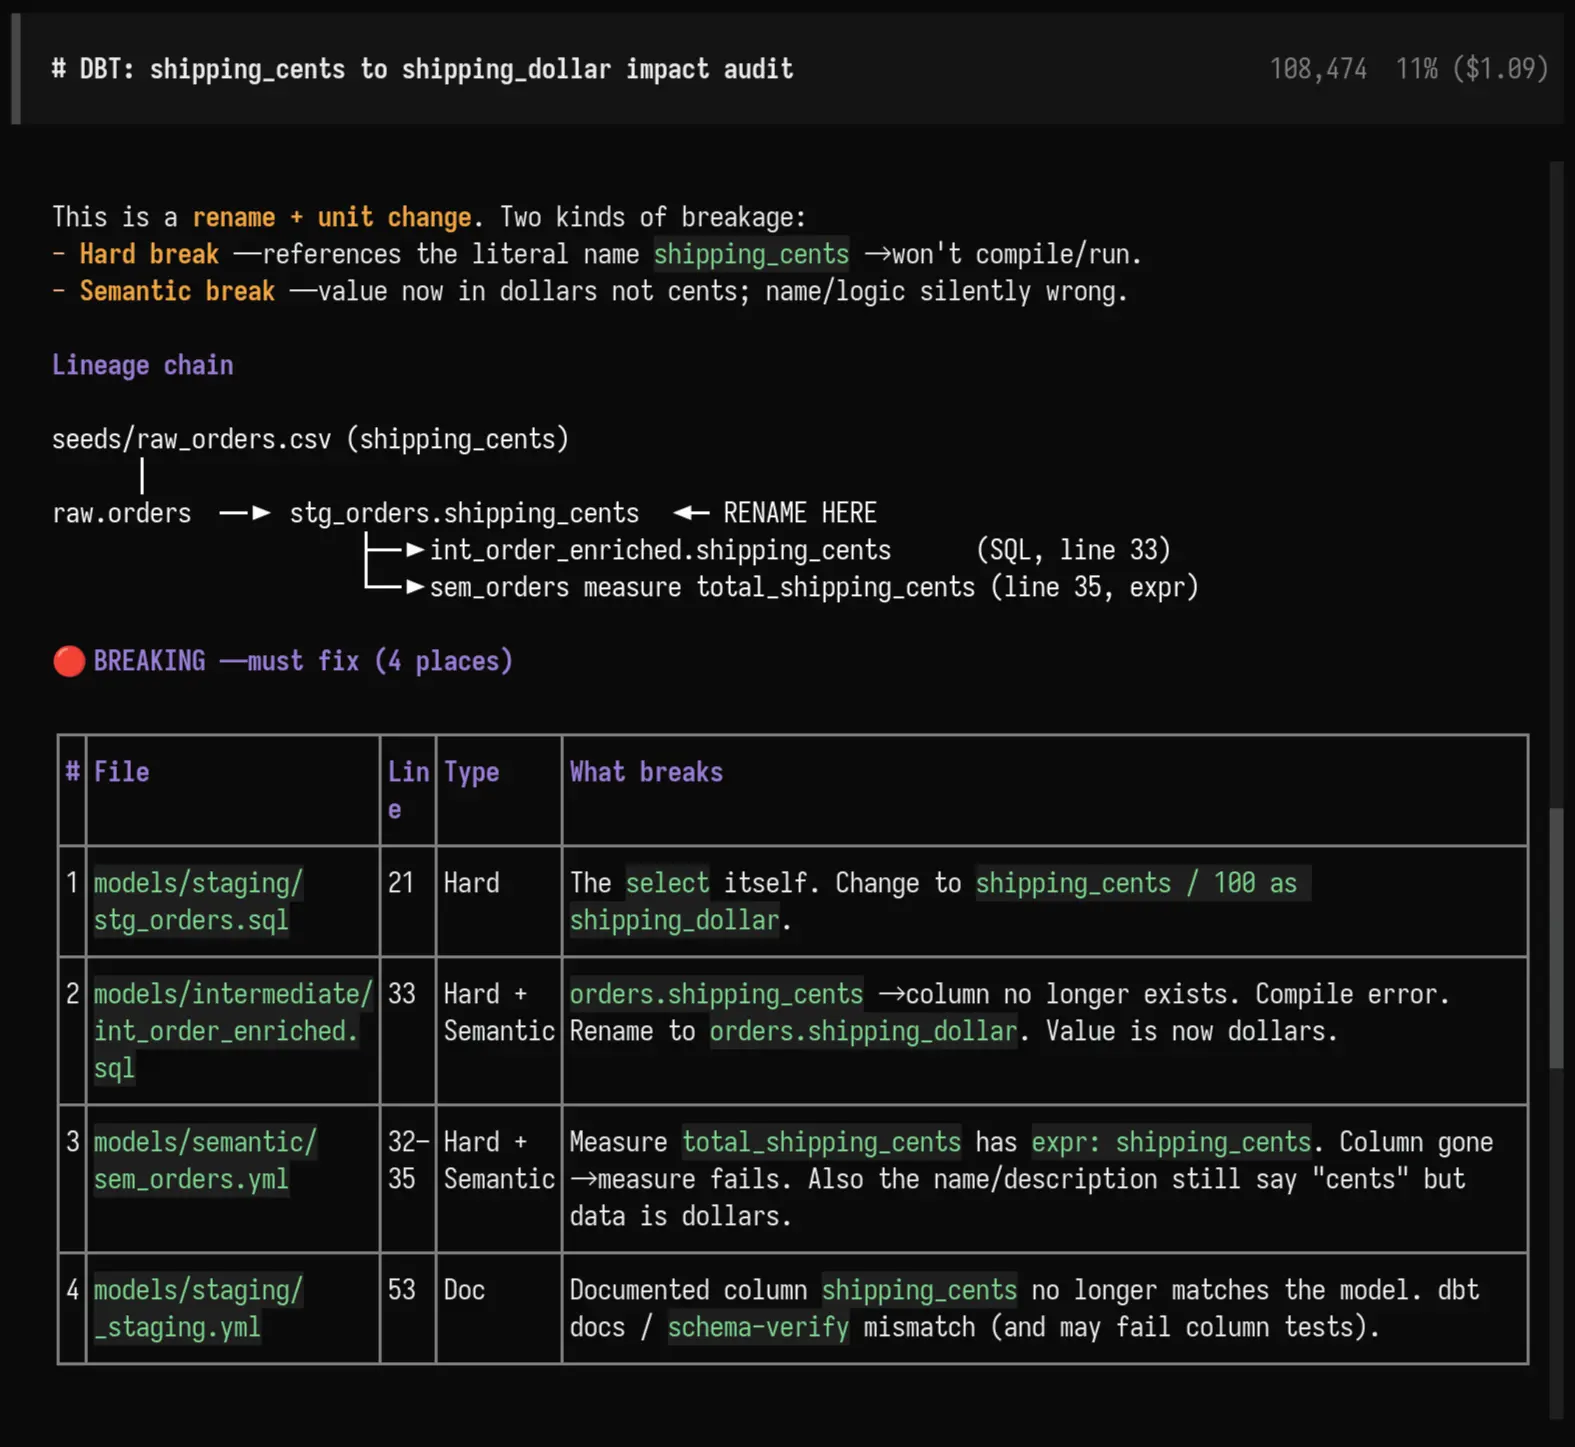The image size is (1575, 1447).
Task: Open models/semantic/sem_orders.yml file path
Action: tap(205, 1160)
